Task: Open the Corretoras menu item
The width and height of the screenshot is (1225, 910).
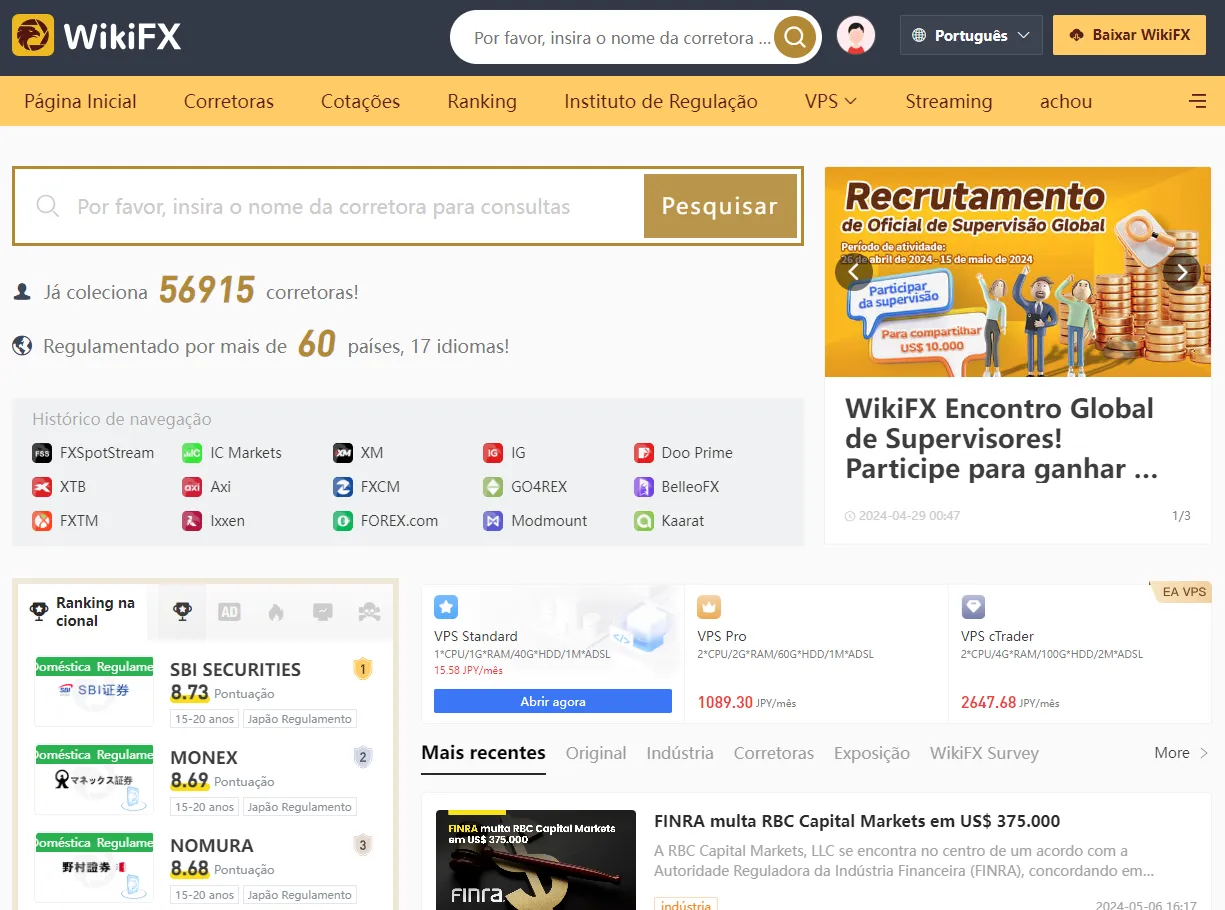Action: point(229,101)
